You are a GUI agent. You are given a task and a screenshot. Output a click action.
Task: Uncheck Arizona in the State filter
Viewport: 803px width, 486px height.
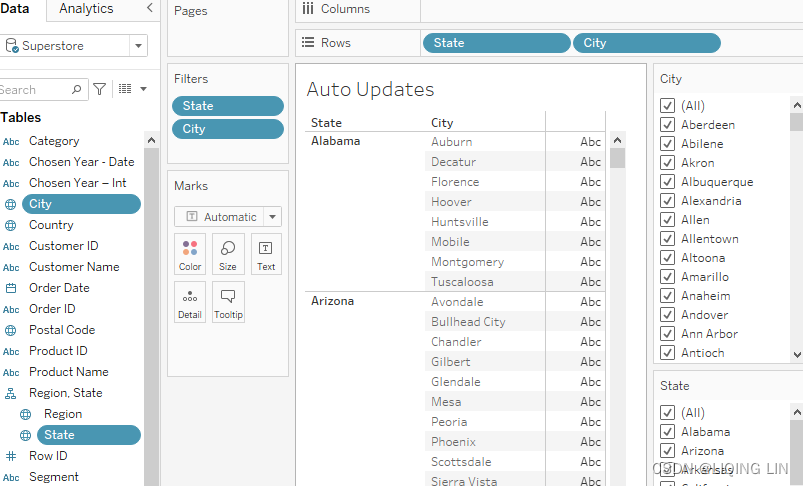click(x=667, y=451)
